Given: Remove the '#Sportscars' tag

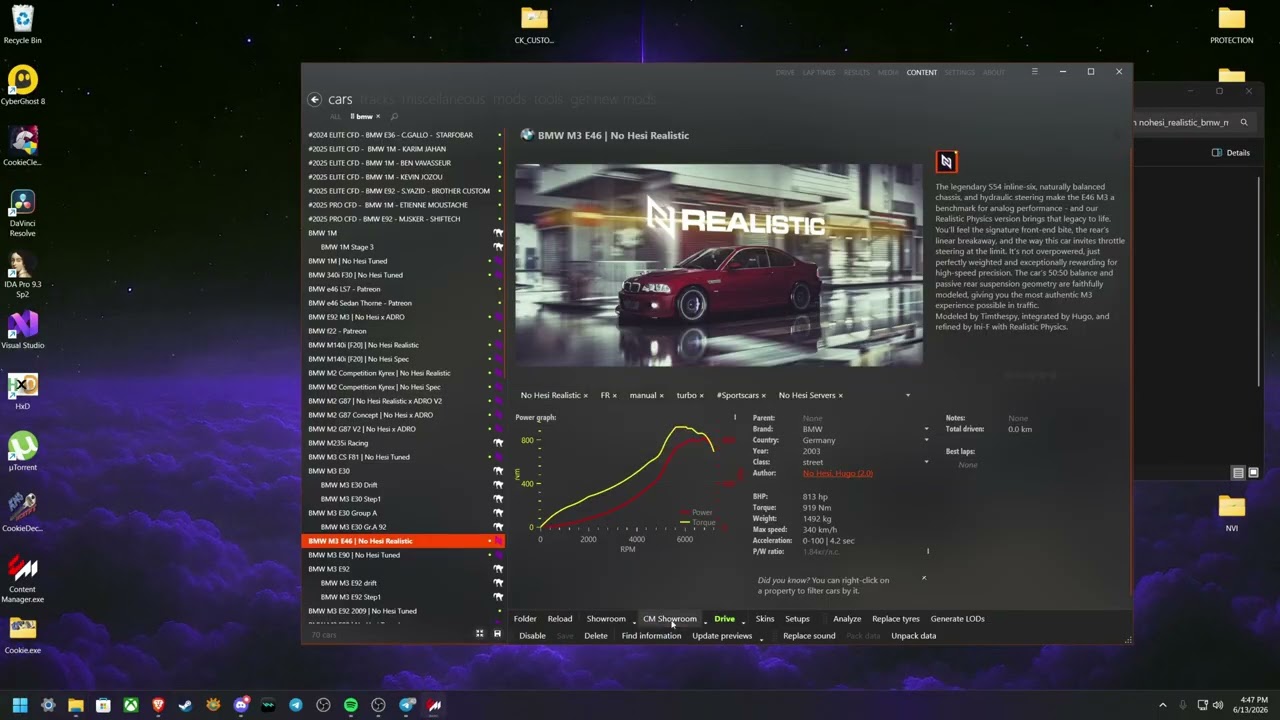Looking at the screenshot, I should click(x=764, y=396).
